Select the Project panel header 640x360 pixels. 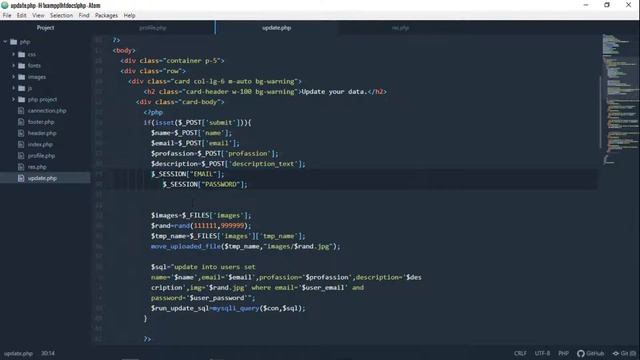coord(45,28)
